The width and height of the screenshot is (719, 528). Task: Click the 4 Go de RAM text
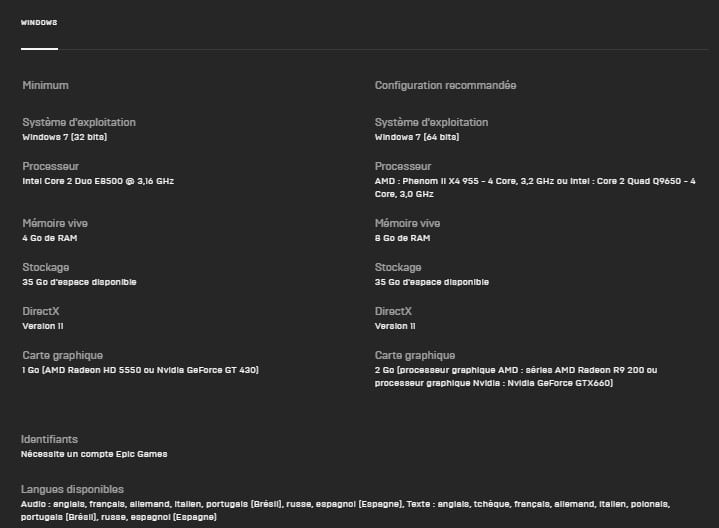[50, 238]
